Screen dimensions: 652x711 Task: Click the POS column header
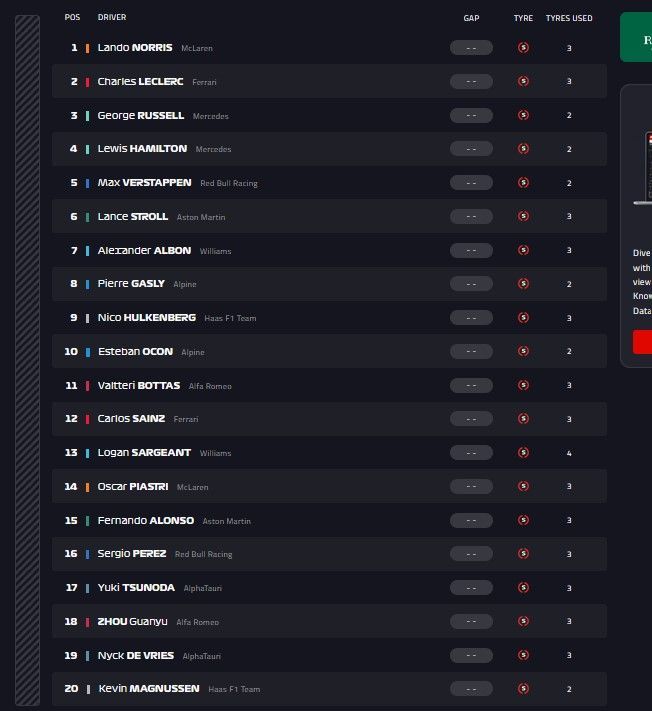[72, 18]
